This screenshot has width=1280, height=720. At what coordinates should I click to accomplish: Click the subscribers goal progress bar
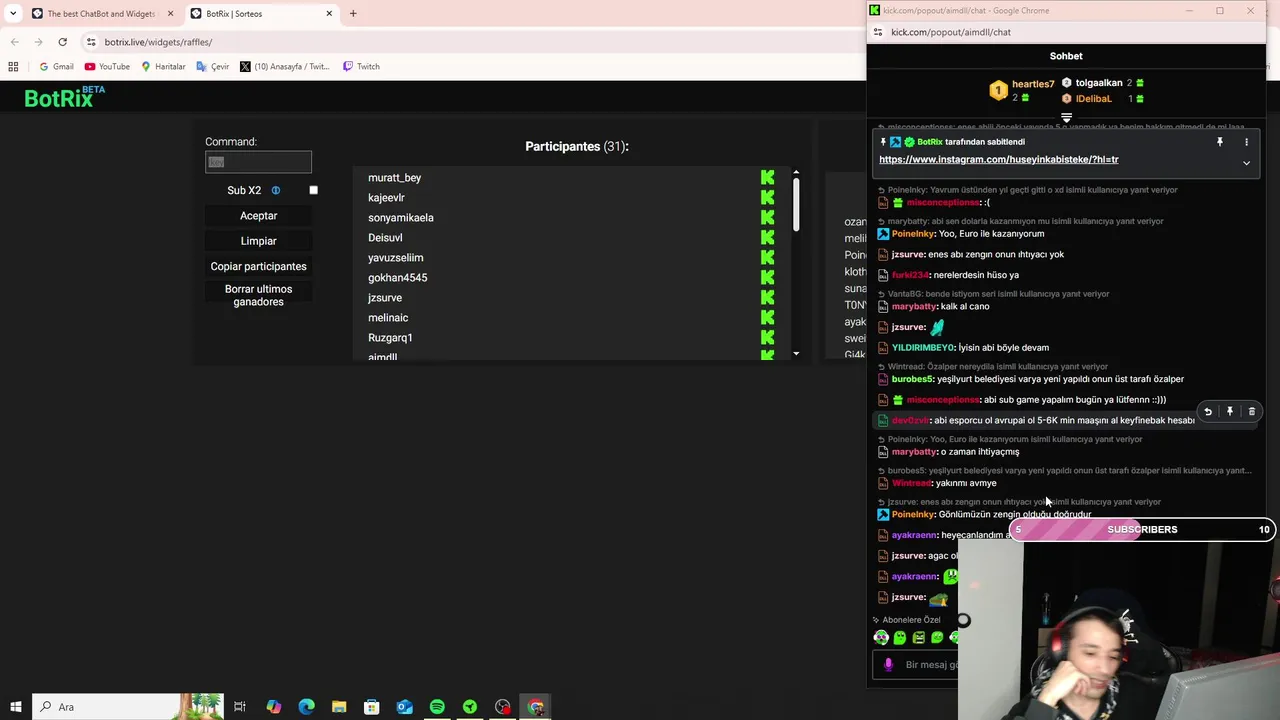[x=1142, y=530]
